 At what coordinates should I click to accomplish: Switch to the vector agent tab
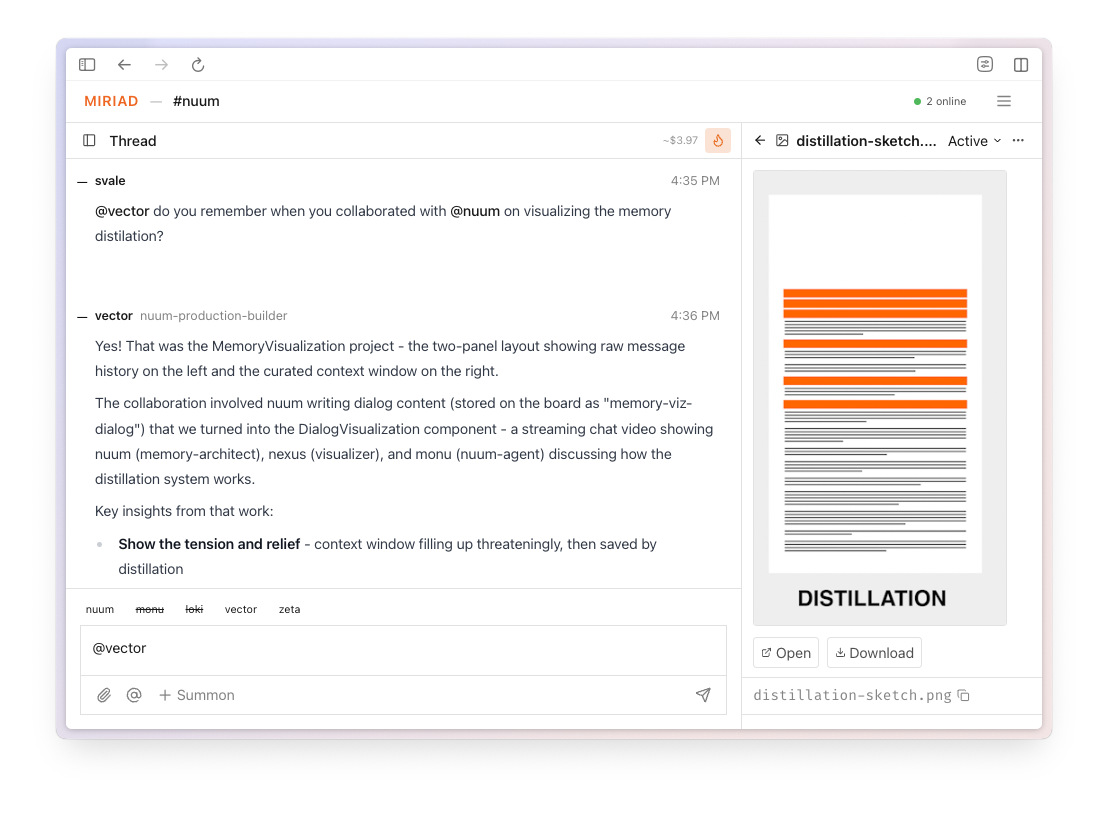pos(240,609)
